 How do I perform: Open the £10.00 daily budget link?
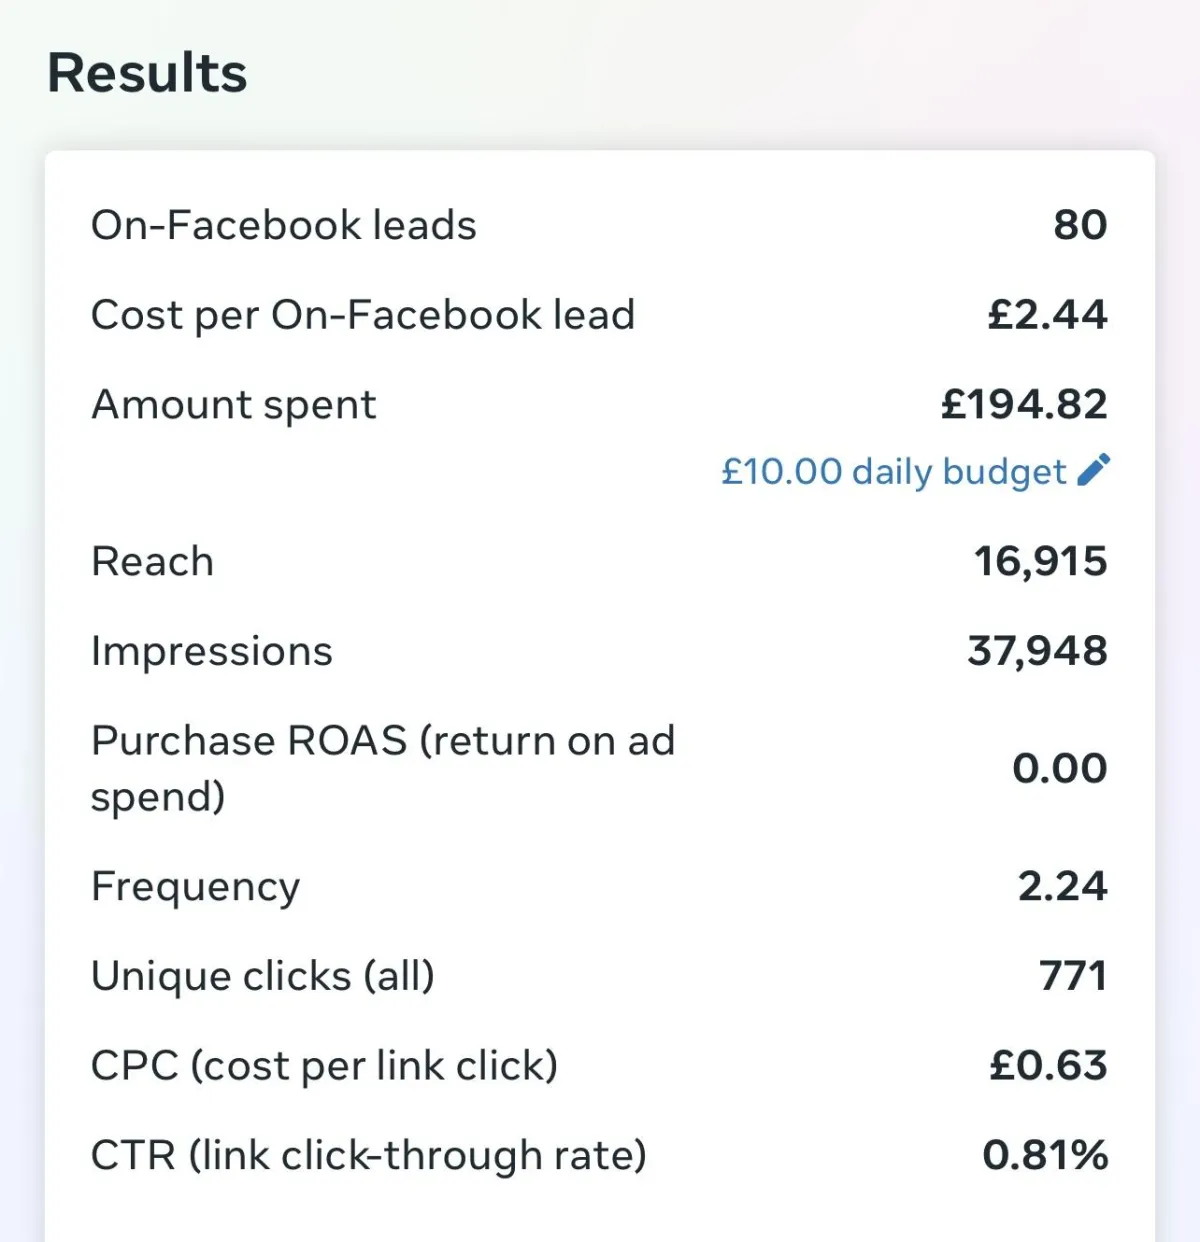(x=894, y=471)
